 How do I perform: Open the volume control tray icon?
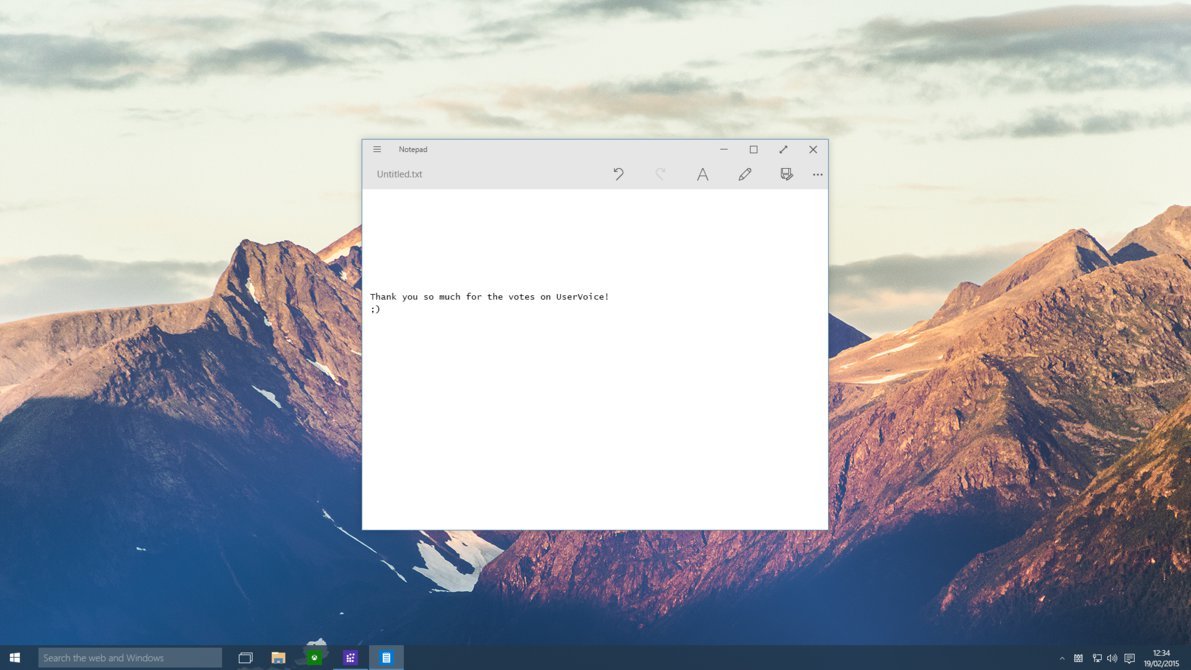pos(1113,659)
